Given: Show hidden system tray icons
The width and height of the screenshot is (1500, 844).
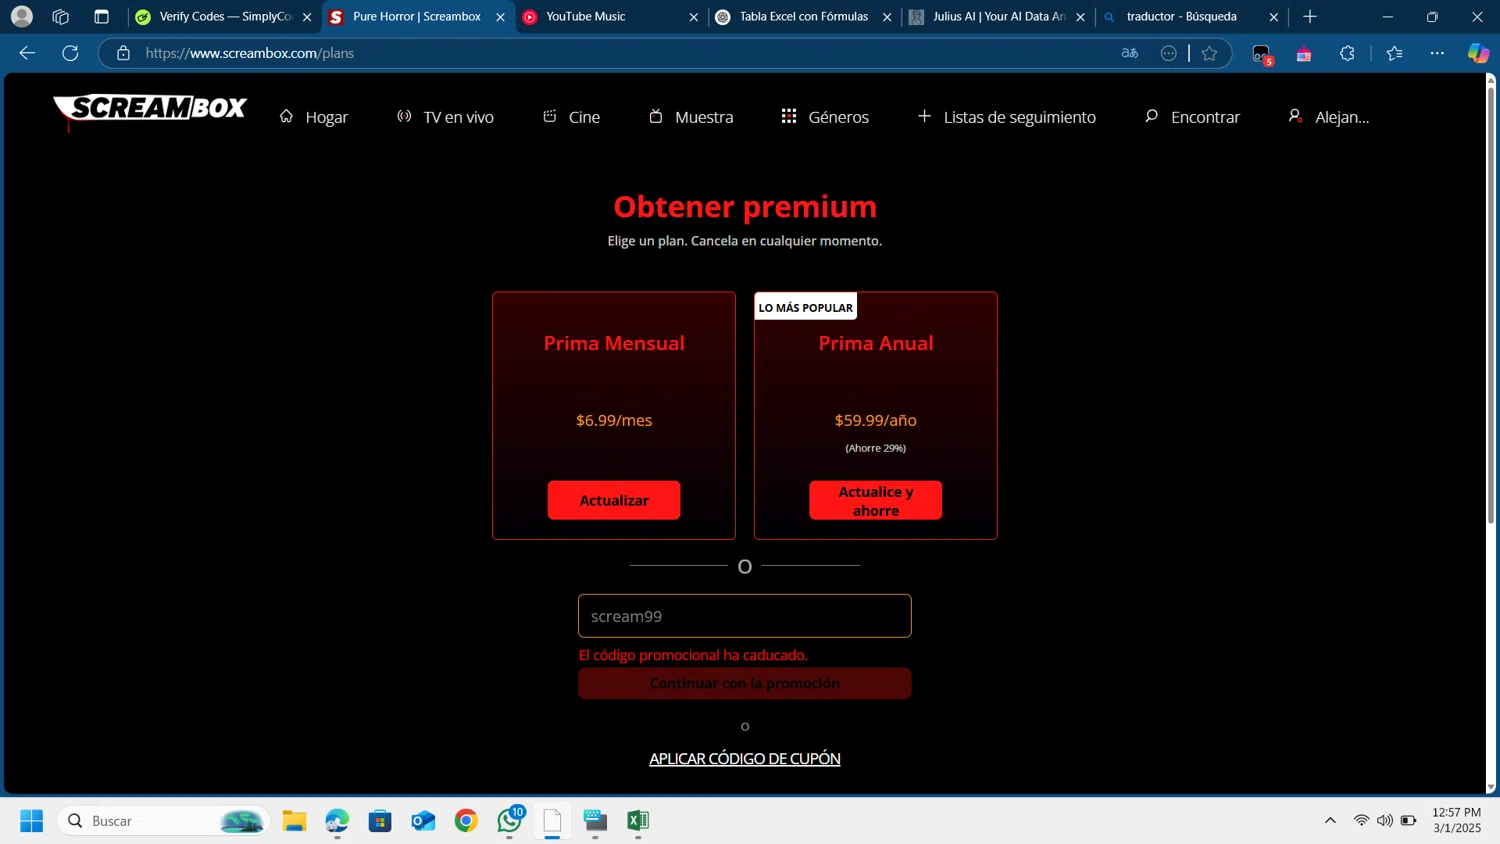Looking at the screenshot, I should point(1330,821).
